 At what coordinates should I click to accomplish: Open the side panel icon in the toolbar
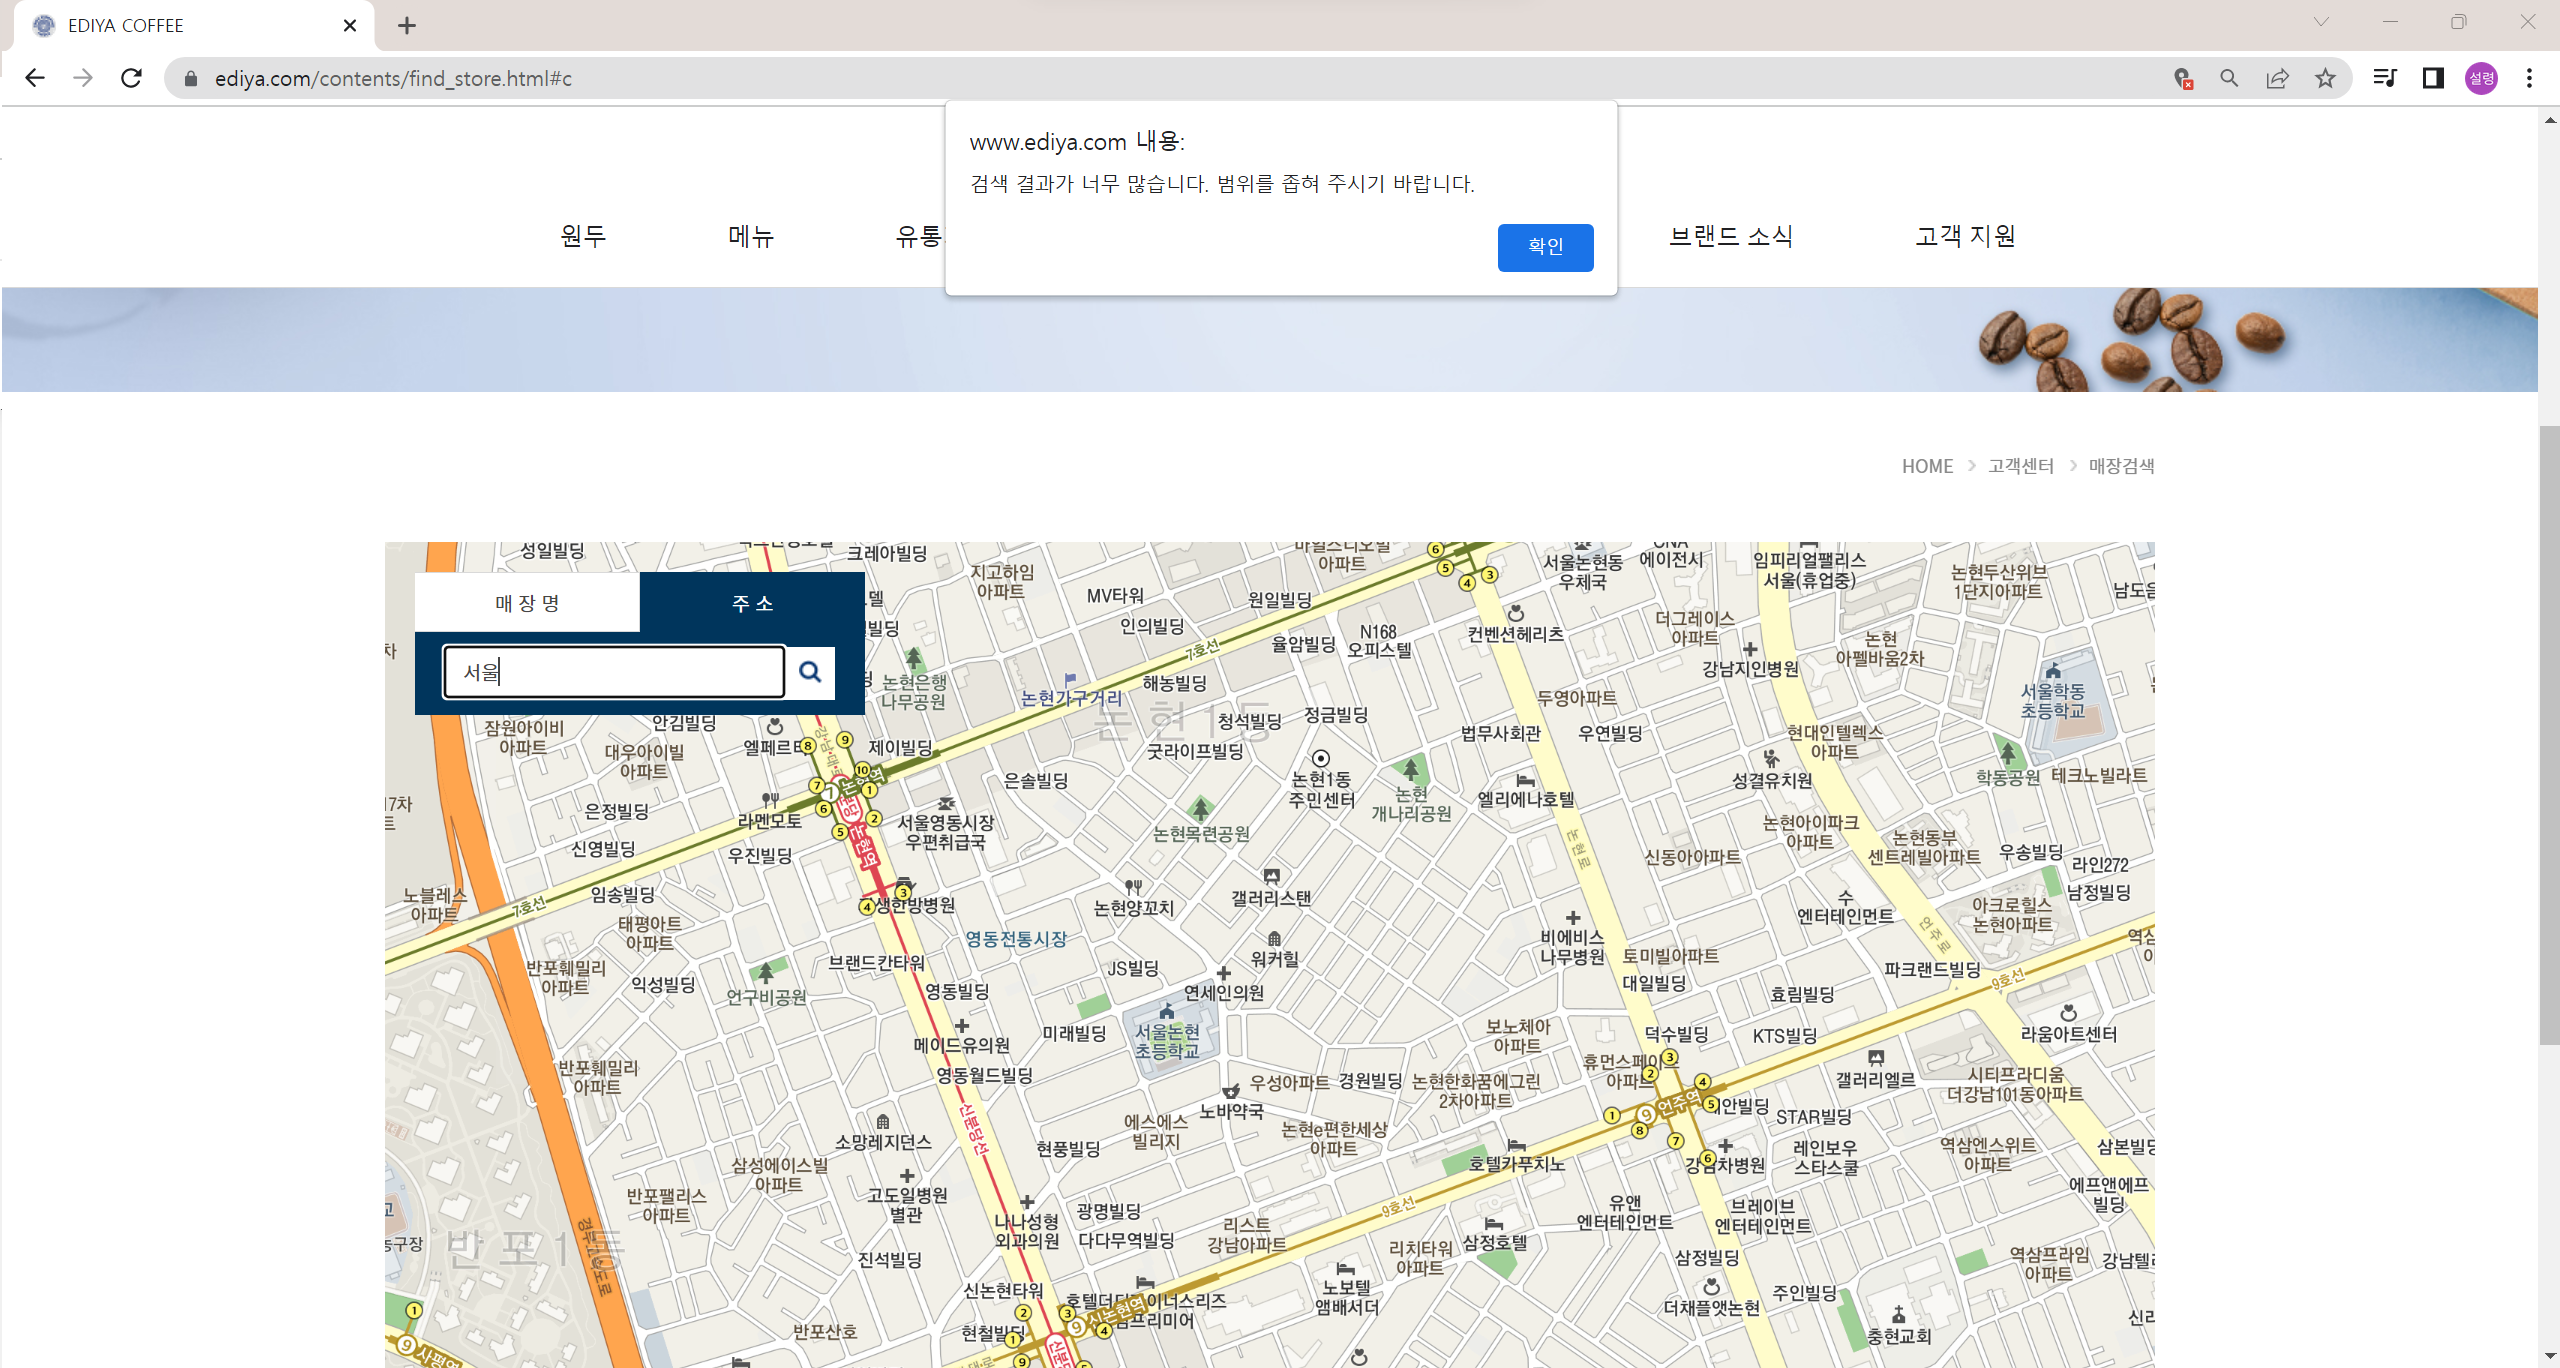[2433, 78]
